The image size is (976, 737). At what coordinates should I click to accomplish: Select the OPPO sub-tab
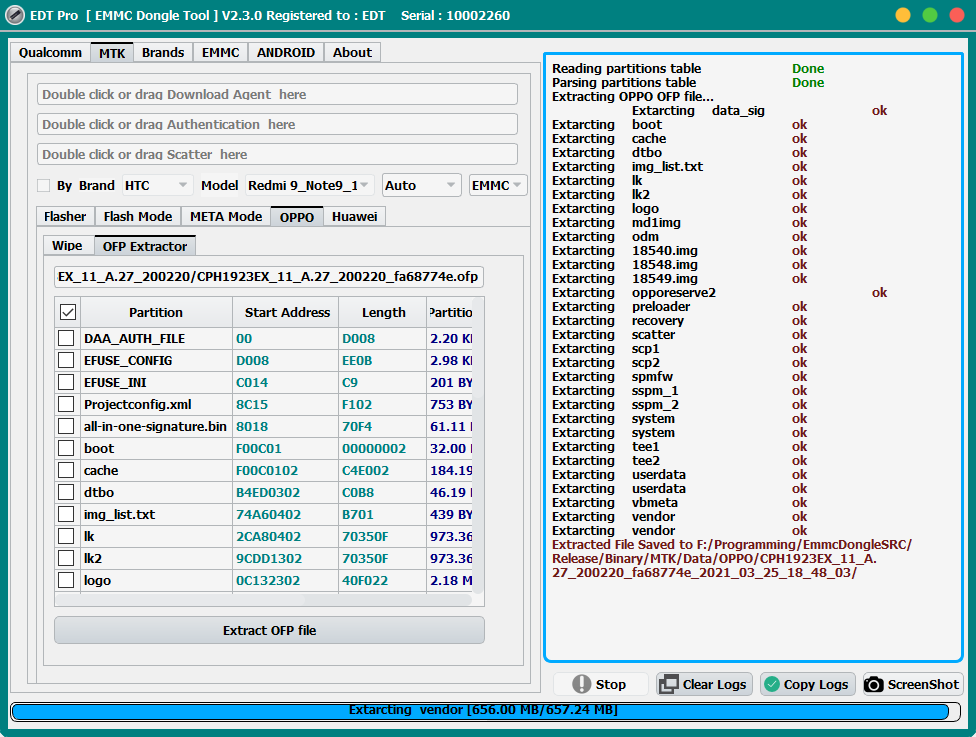297,217
